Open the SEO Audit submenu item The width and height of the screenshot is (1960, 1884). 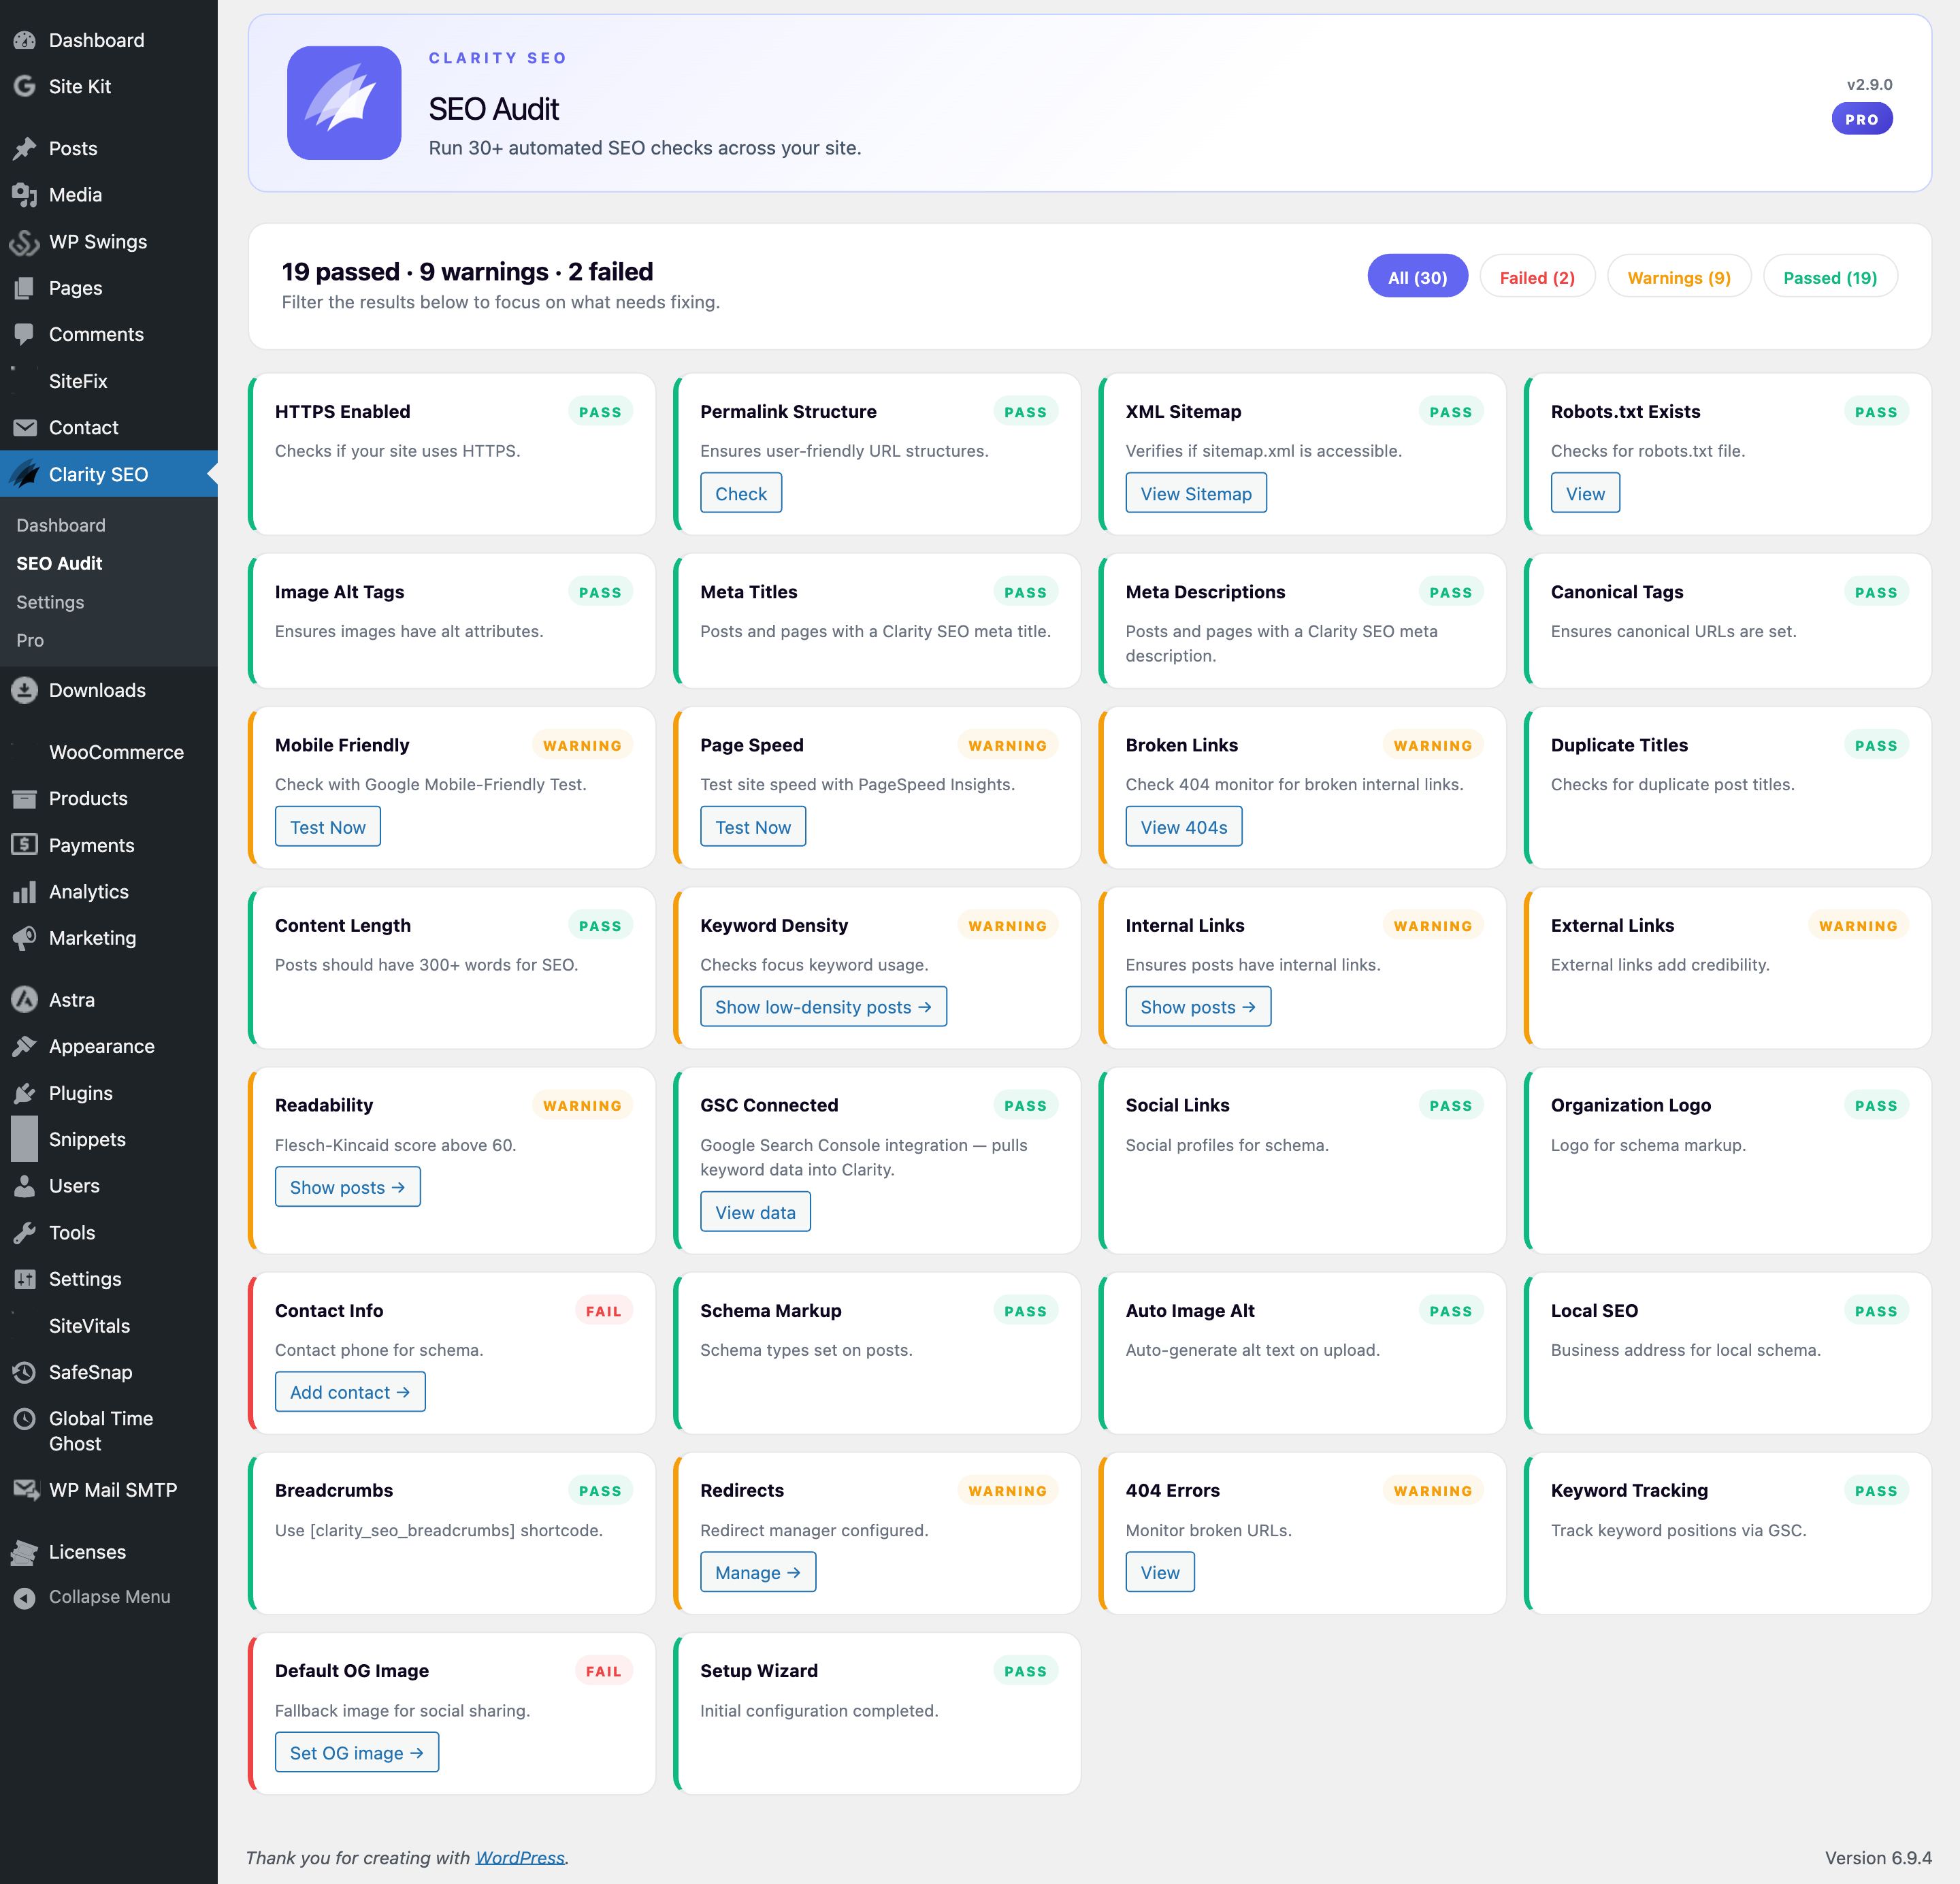(59, 563)
